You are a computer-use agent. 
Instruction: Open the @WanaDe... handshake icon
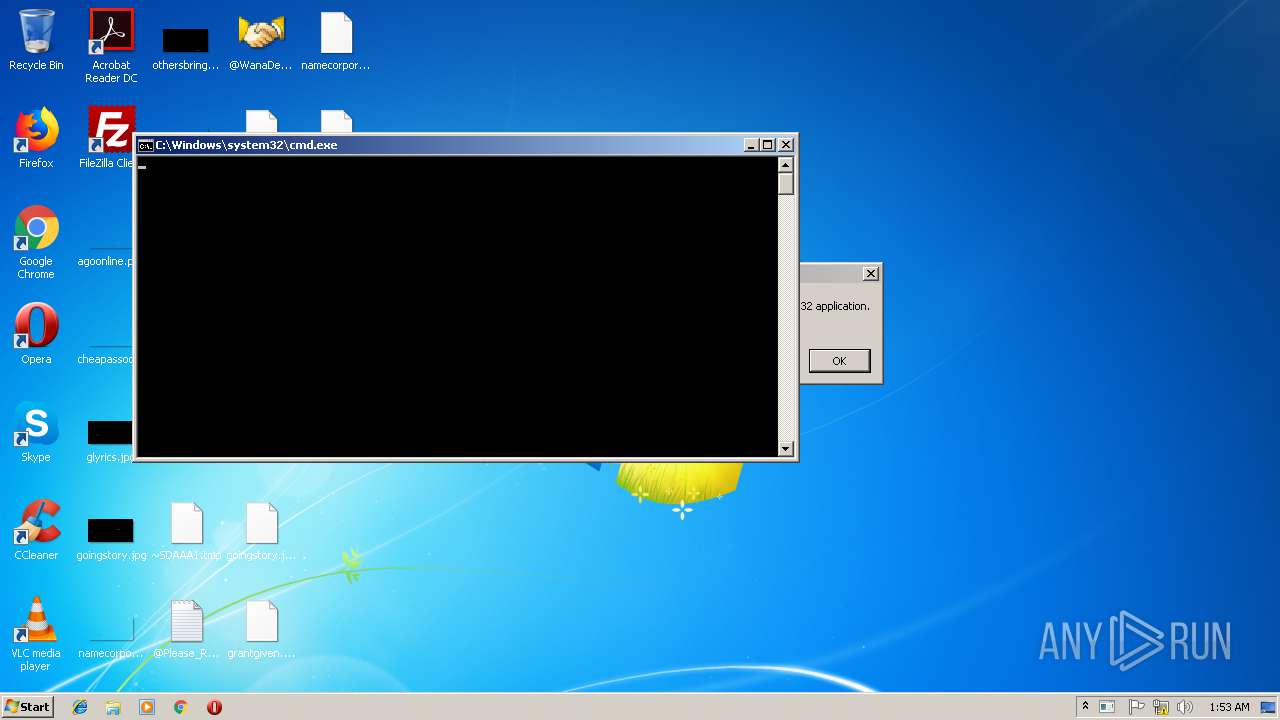click(x=261, y=42)
